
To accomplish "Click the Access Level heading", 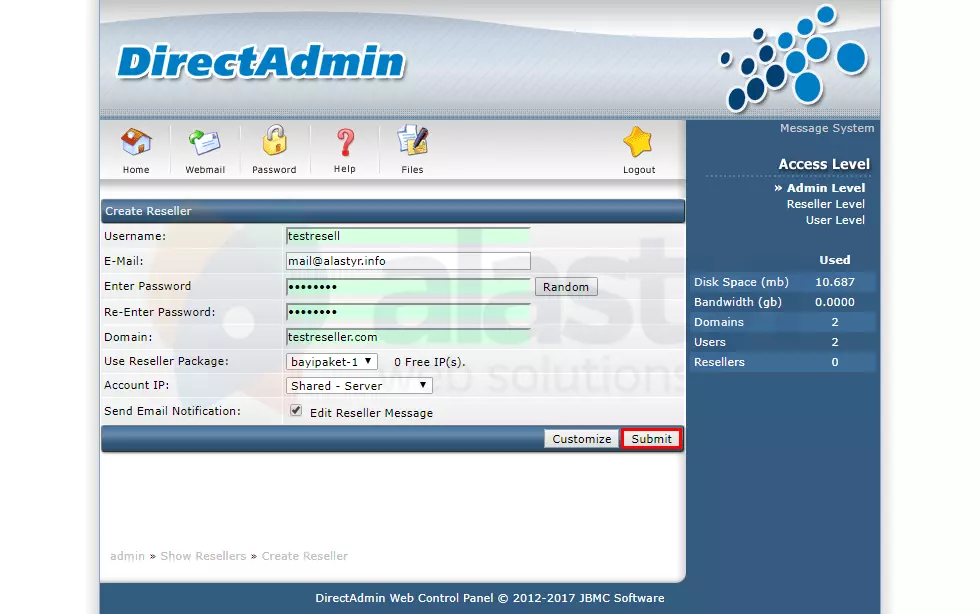I will coord(824,164).
